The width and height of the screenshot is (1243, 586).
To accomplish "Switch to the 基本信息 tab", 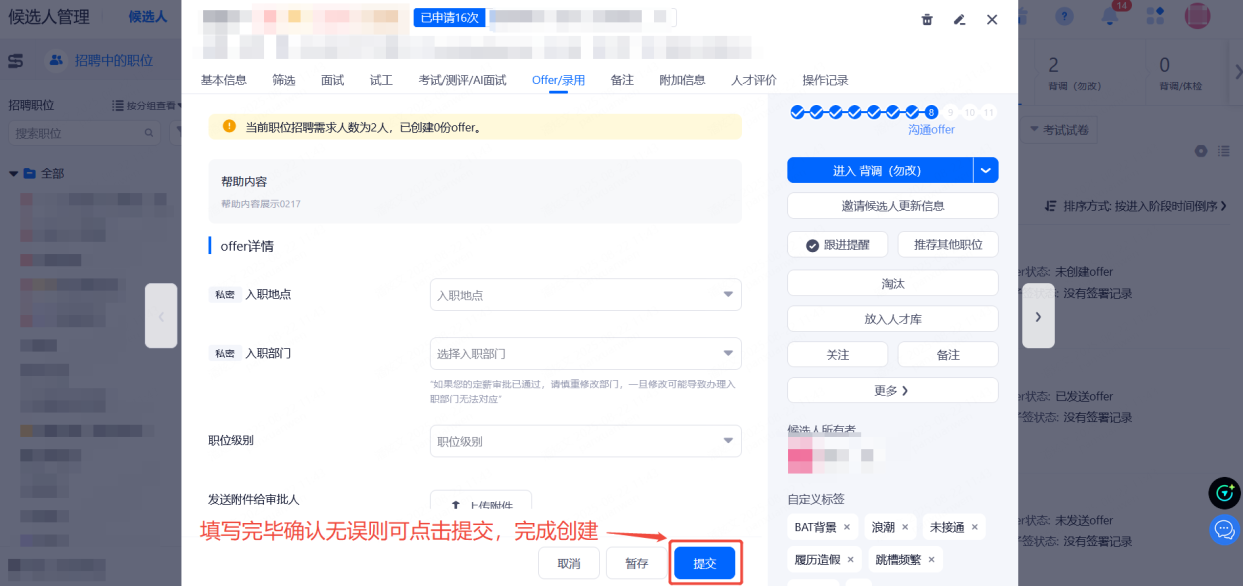I will 223,80.
